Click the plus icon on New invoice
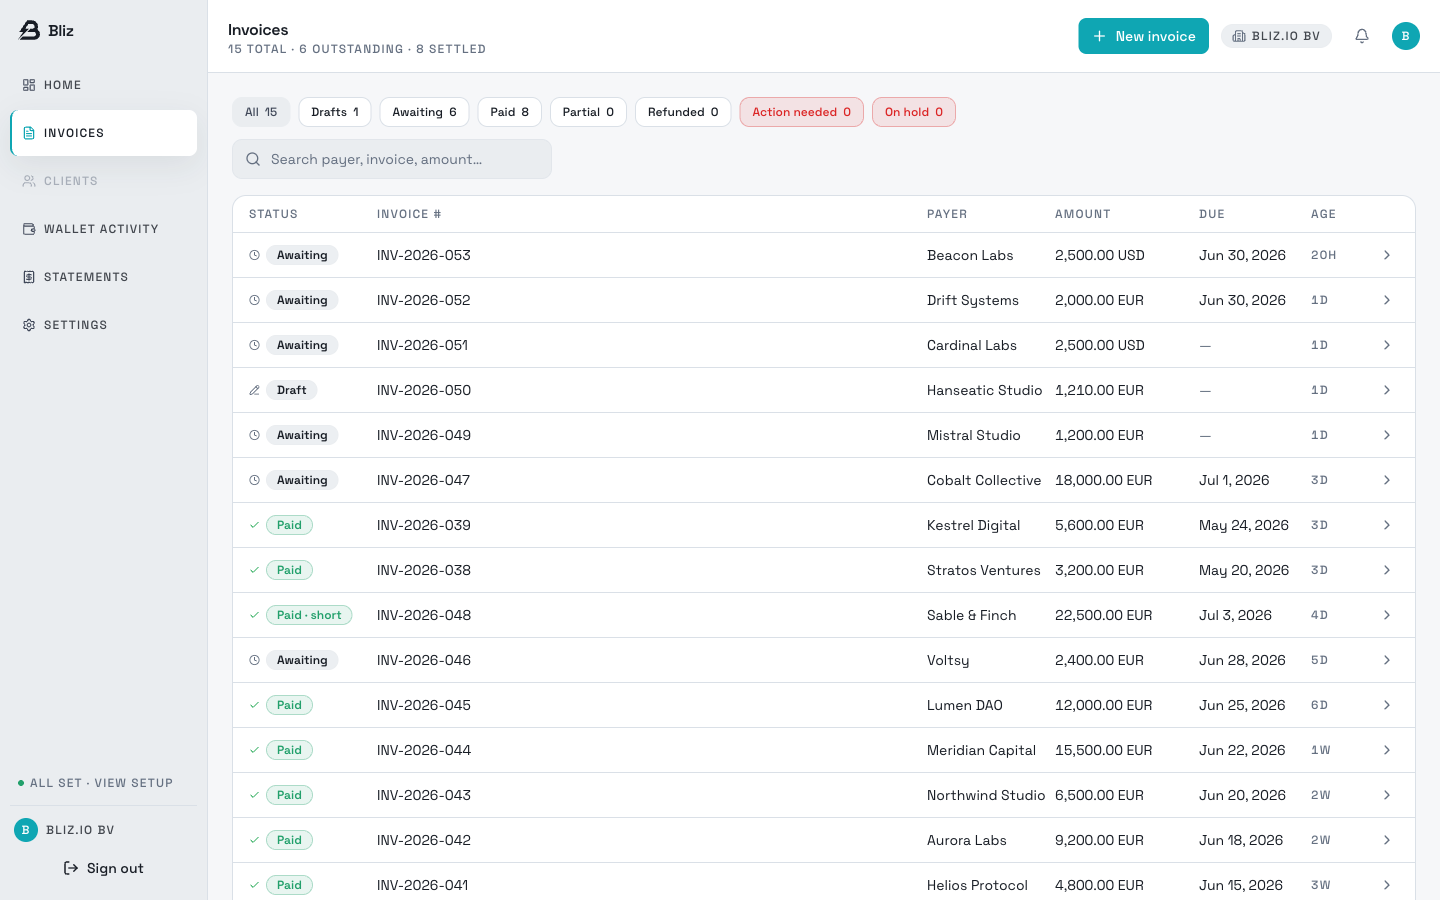Viewport: 1440px width, 900px height. 1099,36
